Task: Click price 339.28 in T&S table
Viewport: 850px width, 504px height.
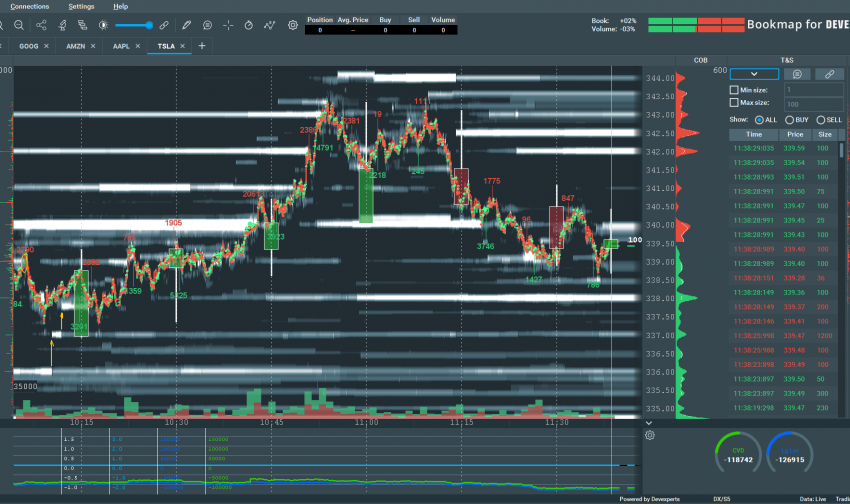Action: pyautogui.click(x=794, y=278)
